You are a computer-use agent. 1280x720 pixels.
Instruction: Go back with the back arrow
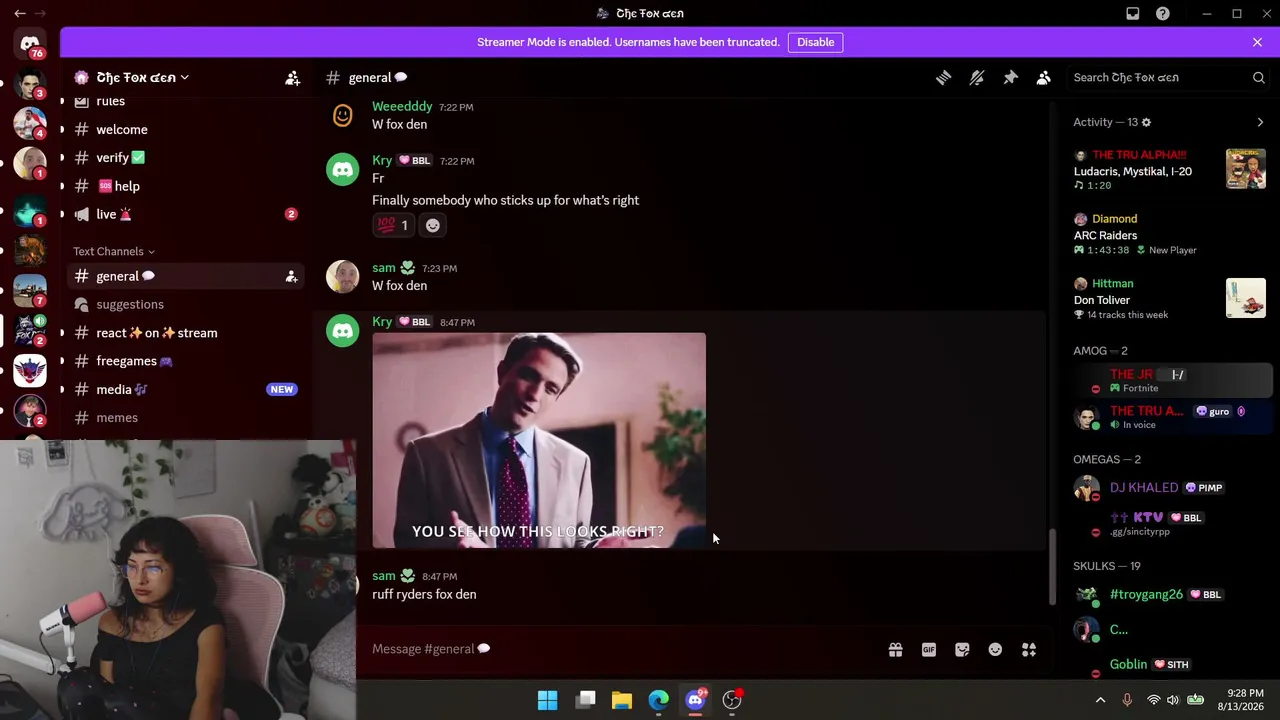[x=20, y=13]
